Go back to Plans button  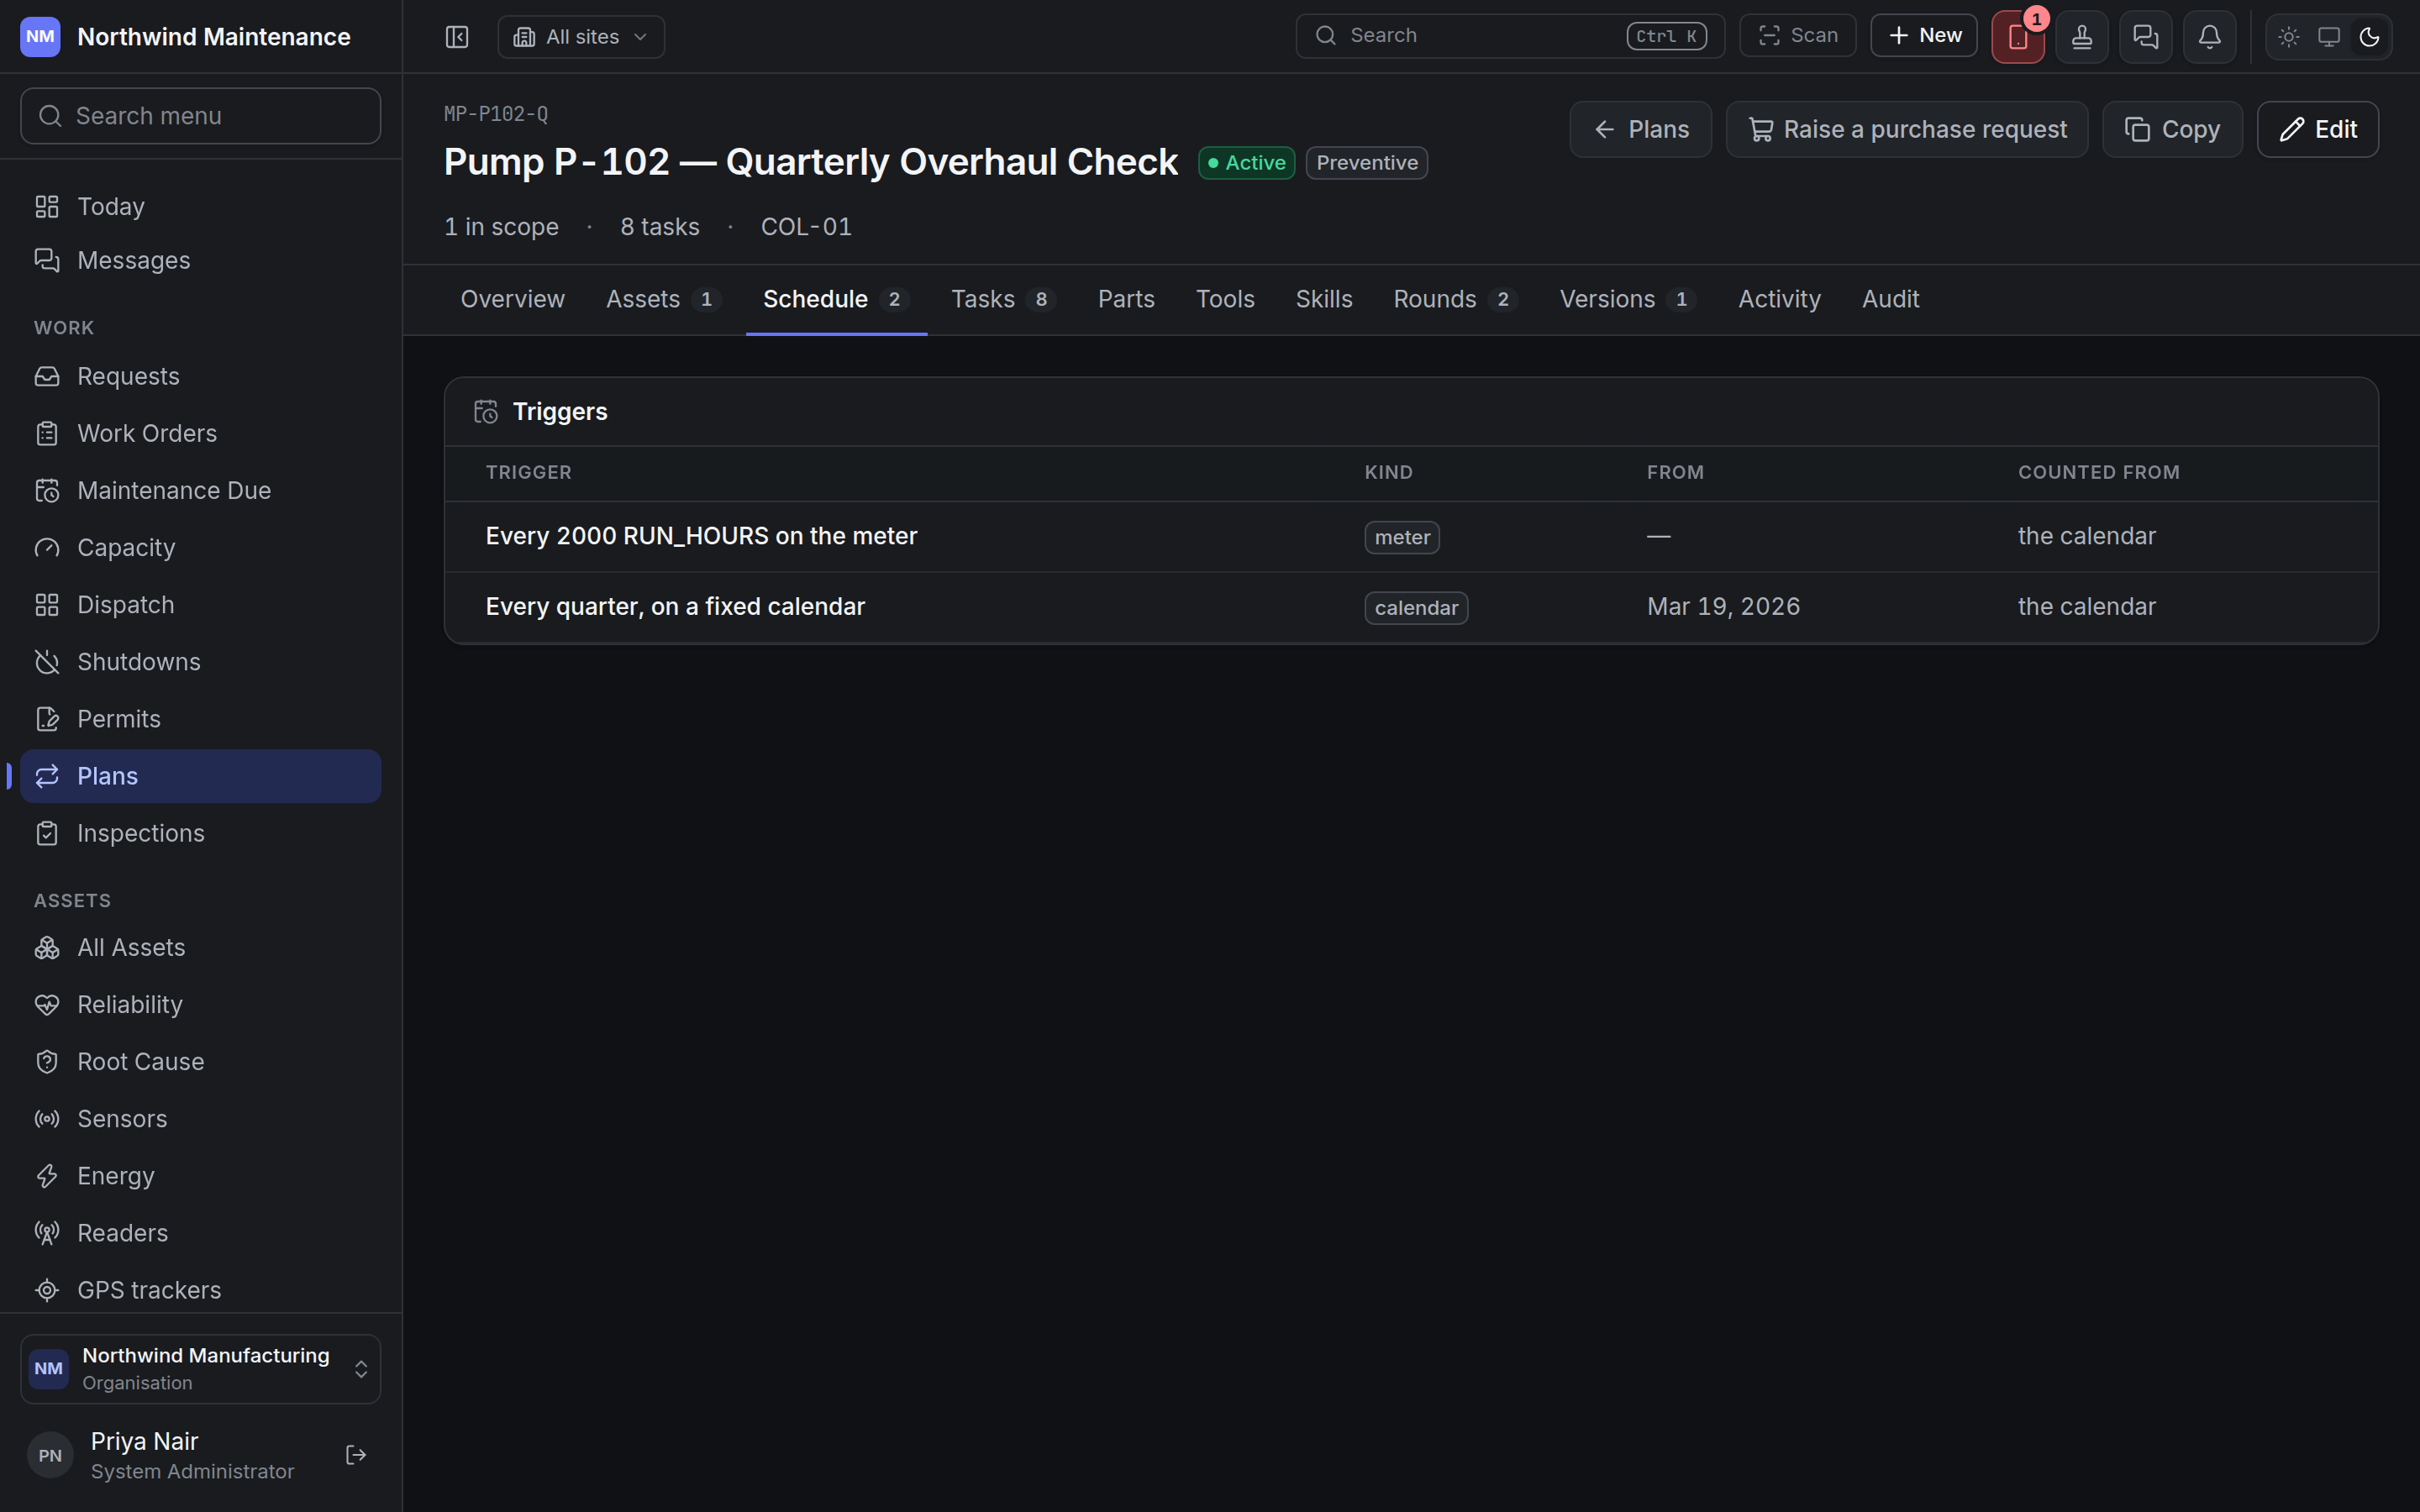tap(1640, 129)
